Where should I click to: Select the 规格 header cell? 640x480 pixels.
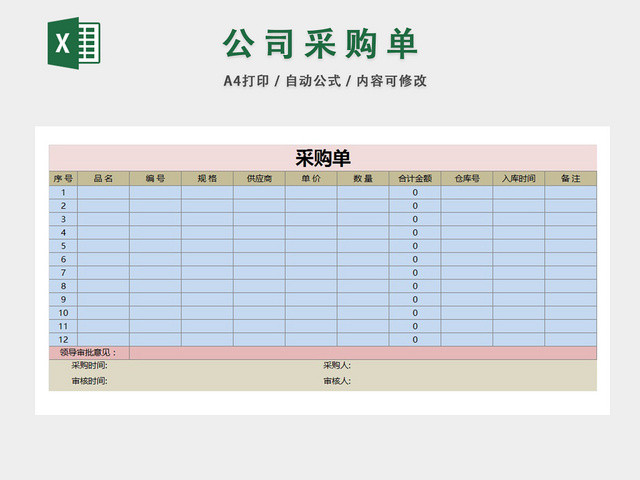coord(207,178)
